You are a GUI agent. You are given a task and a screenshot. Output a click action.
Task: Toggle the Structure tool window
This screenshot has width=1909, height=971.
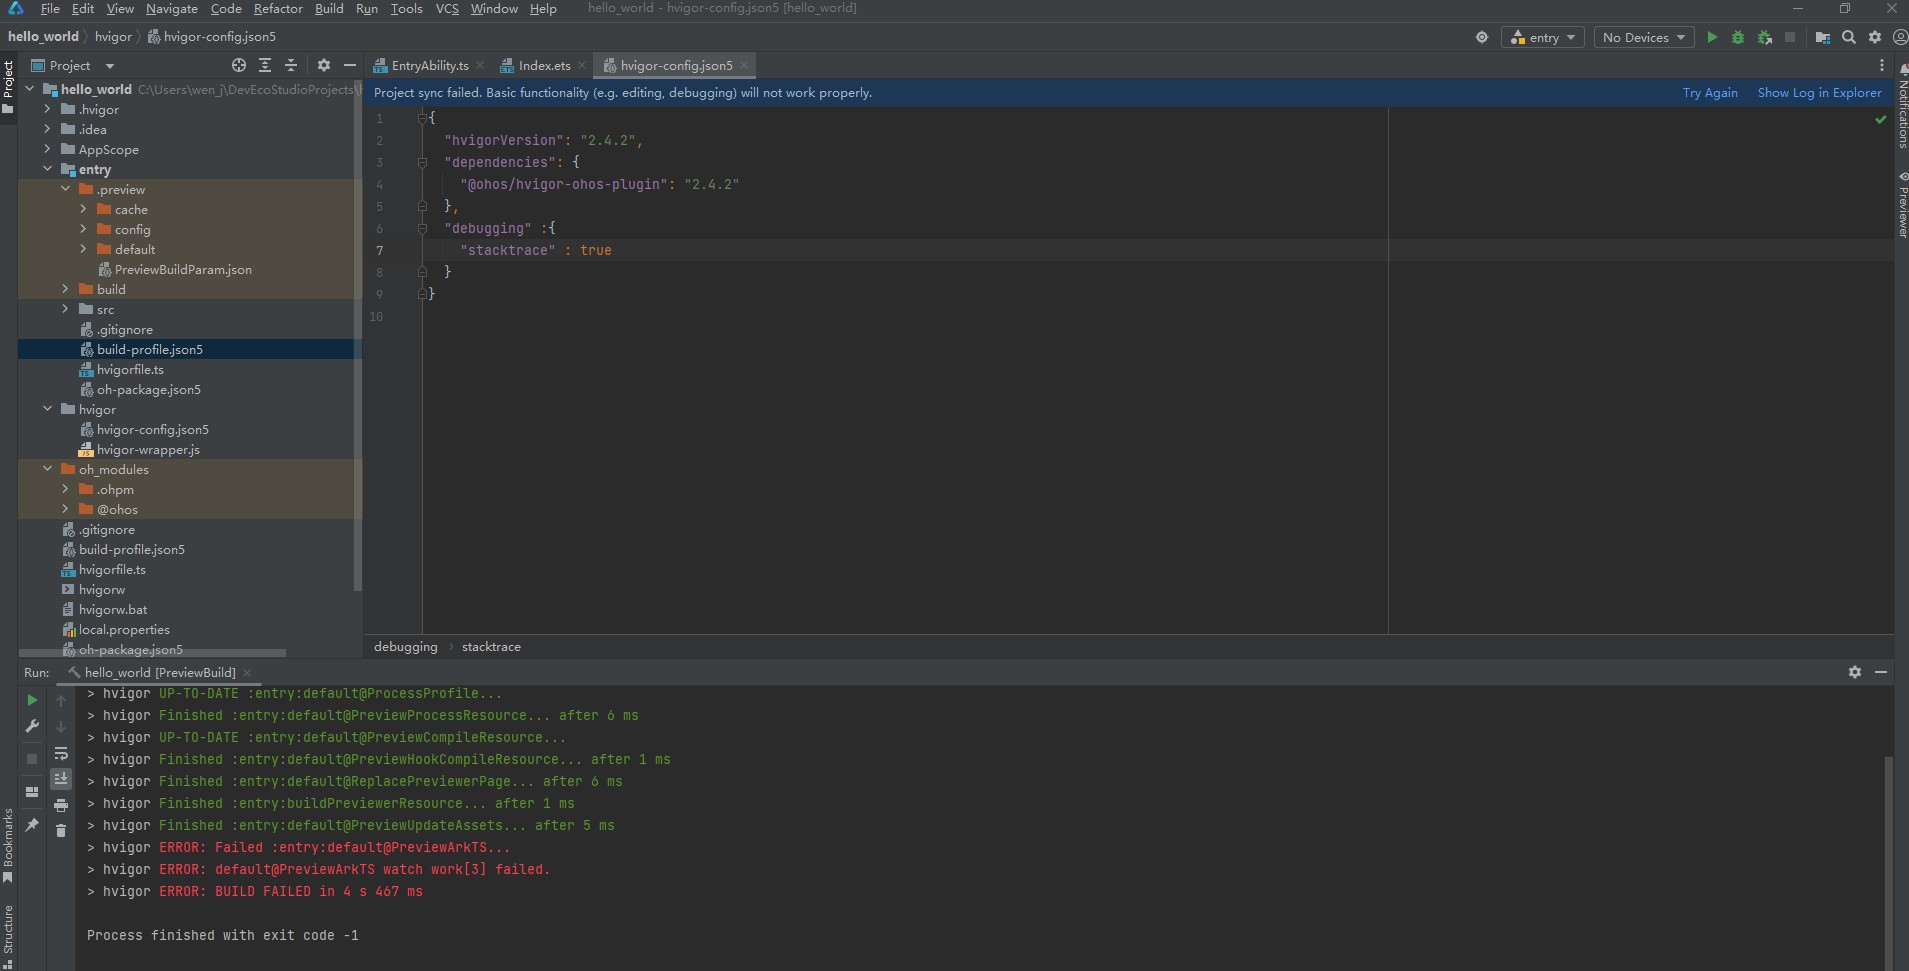click(8, 936)
